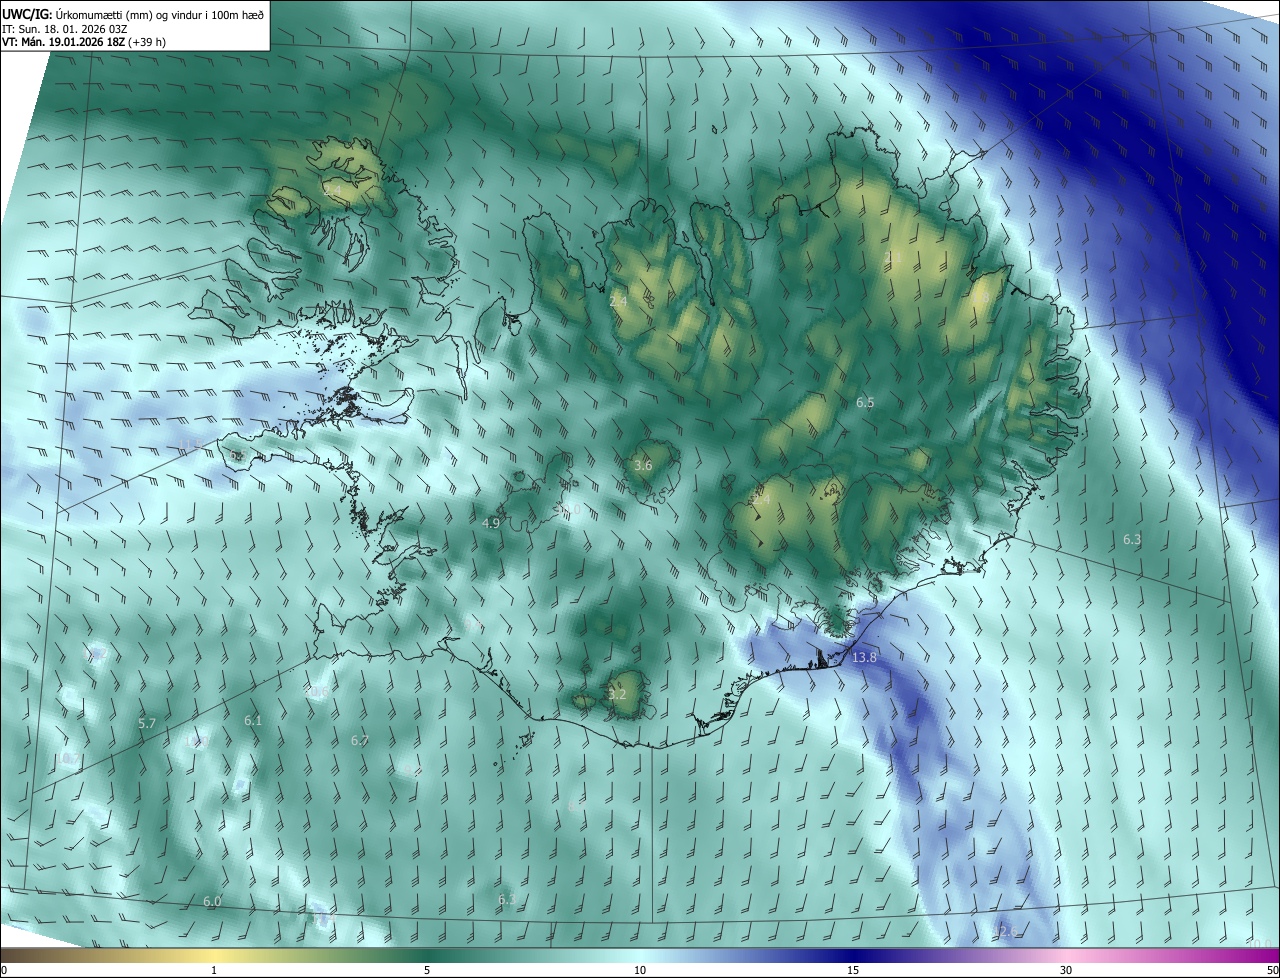Click the 6.7 value over the ocean

360,740
